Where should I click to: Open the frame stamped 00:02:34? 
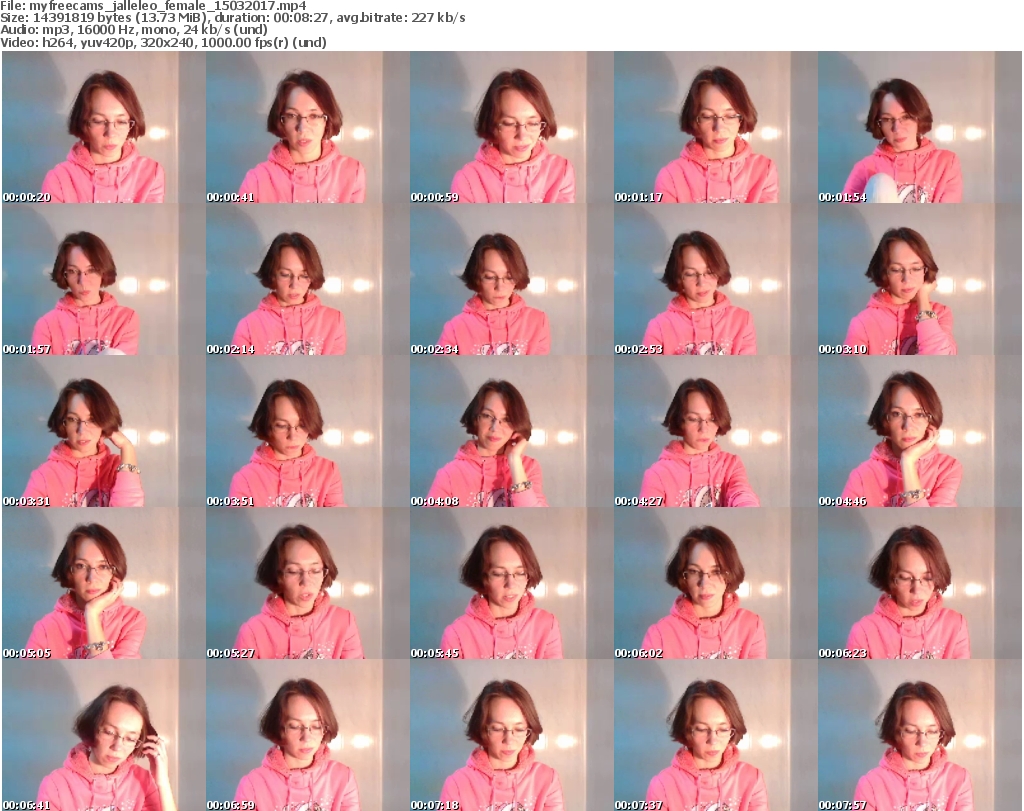coord(511,279)
